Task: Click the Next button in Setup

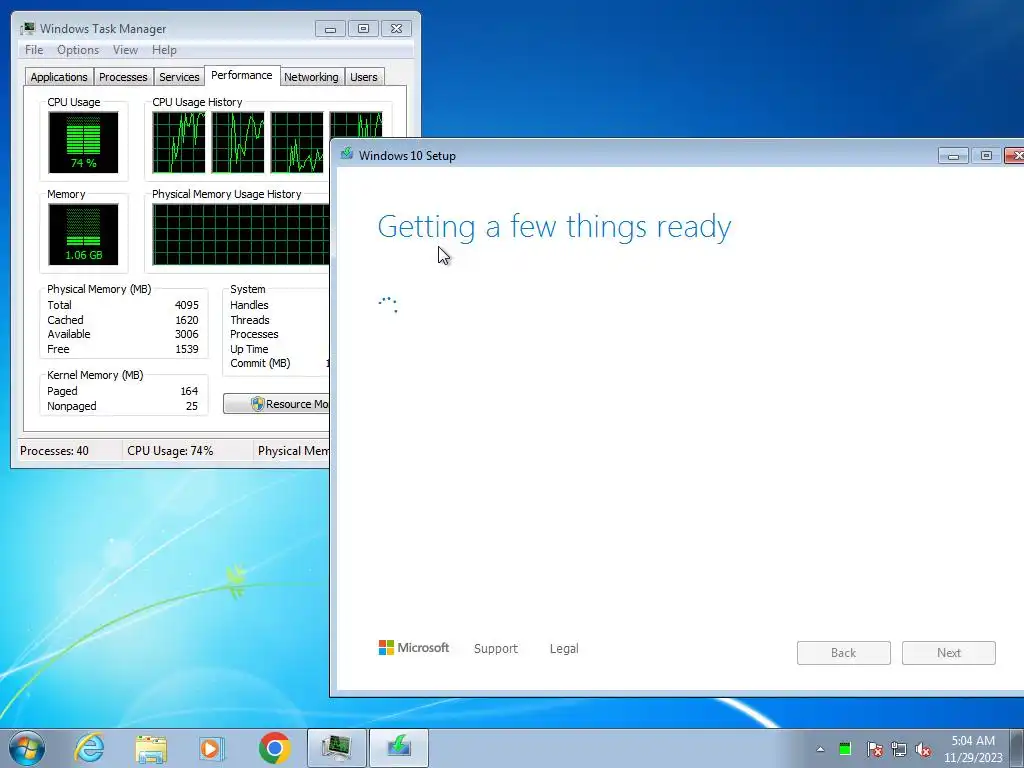Action: pyautogui.click(x=948, y=652)
